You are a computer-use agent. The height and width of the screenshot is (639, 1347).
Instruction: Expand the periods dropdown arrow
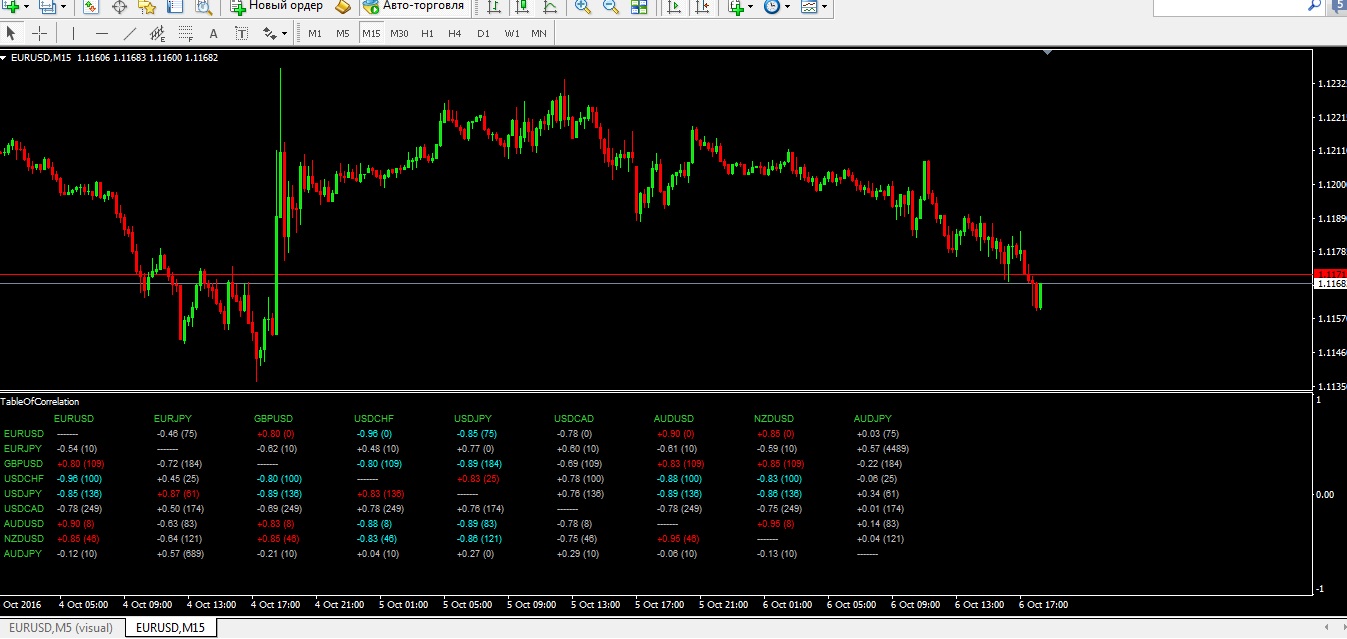point(788,7)
